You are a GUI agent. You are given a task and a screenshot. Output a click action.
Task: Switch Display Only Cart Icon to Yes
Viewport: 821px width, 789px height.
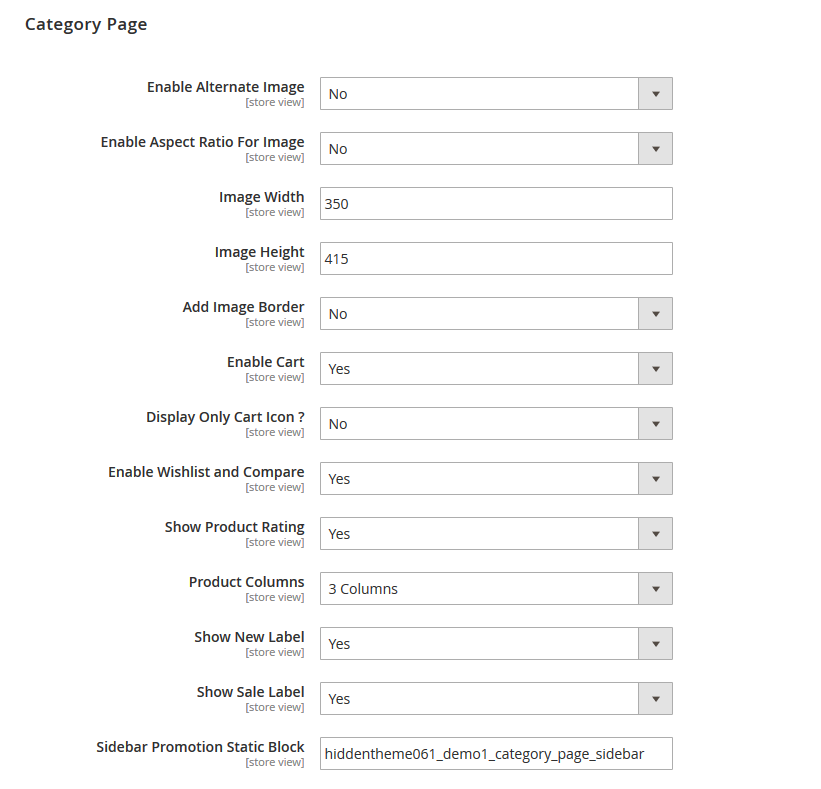click(495, 423)
